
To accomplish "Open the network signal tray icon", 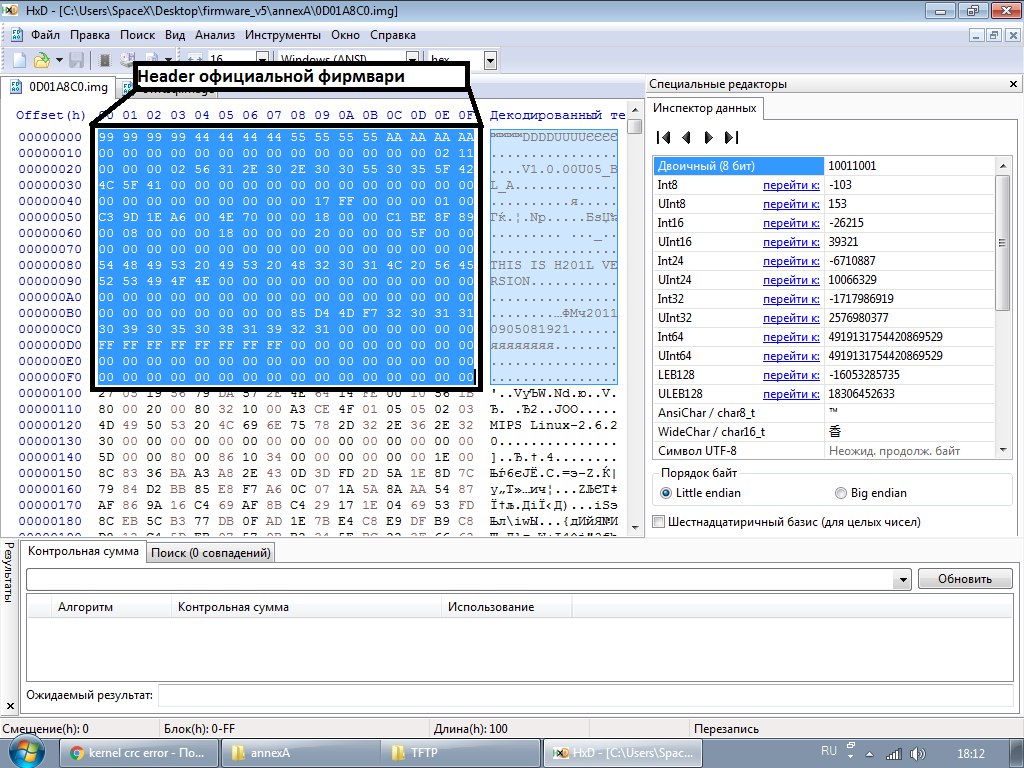I will pos(893,754).
